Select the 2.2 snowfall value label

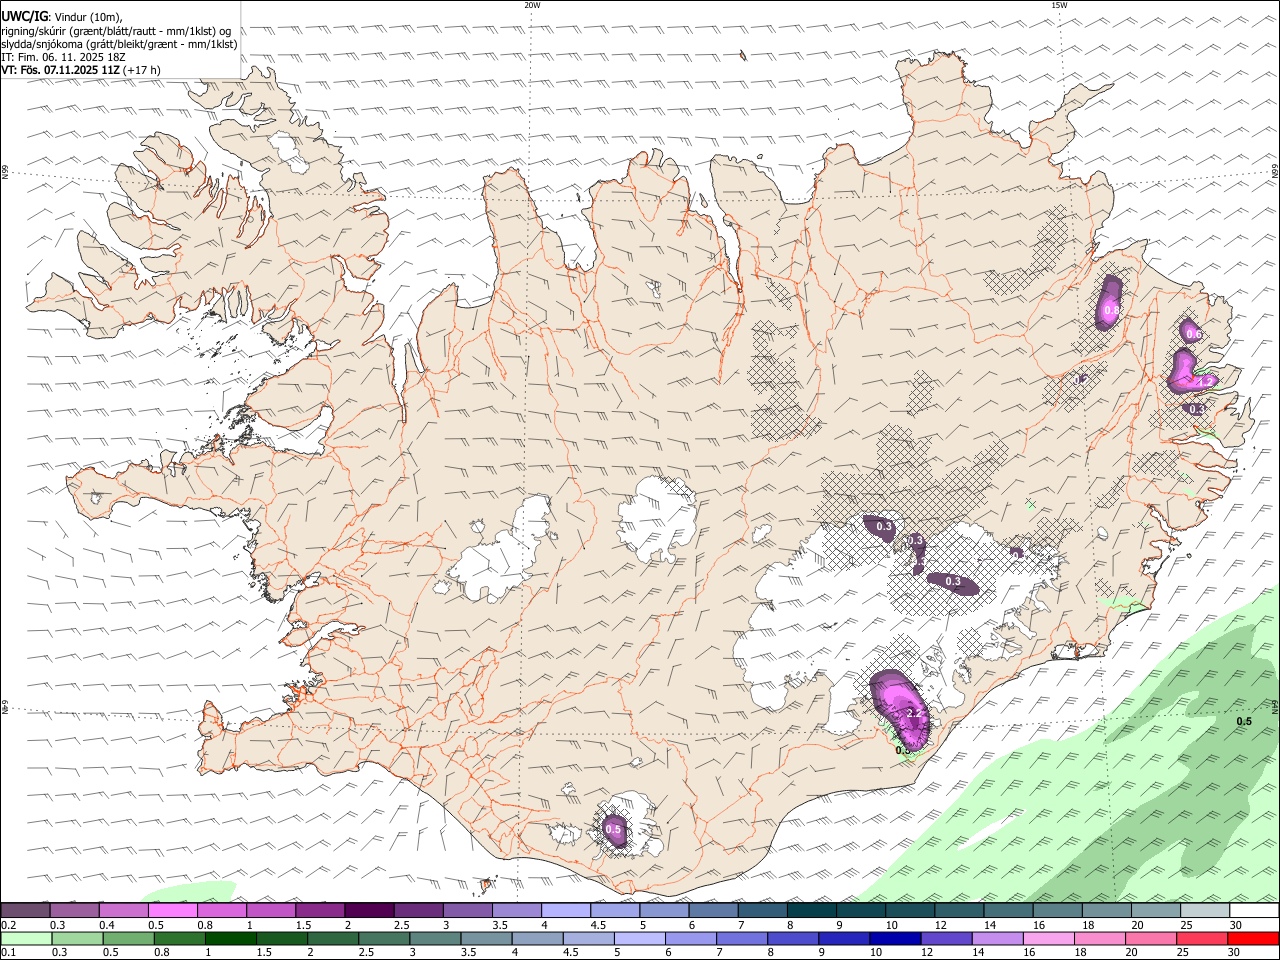pyautogui.click(x=912, y=713)
